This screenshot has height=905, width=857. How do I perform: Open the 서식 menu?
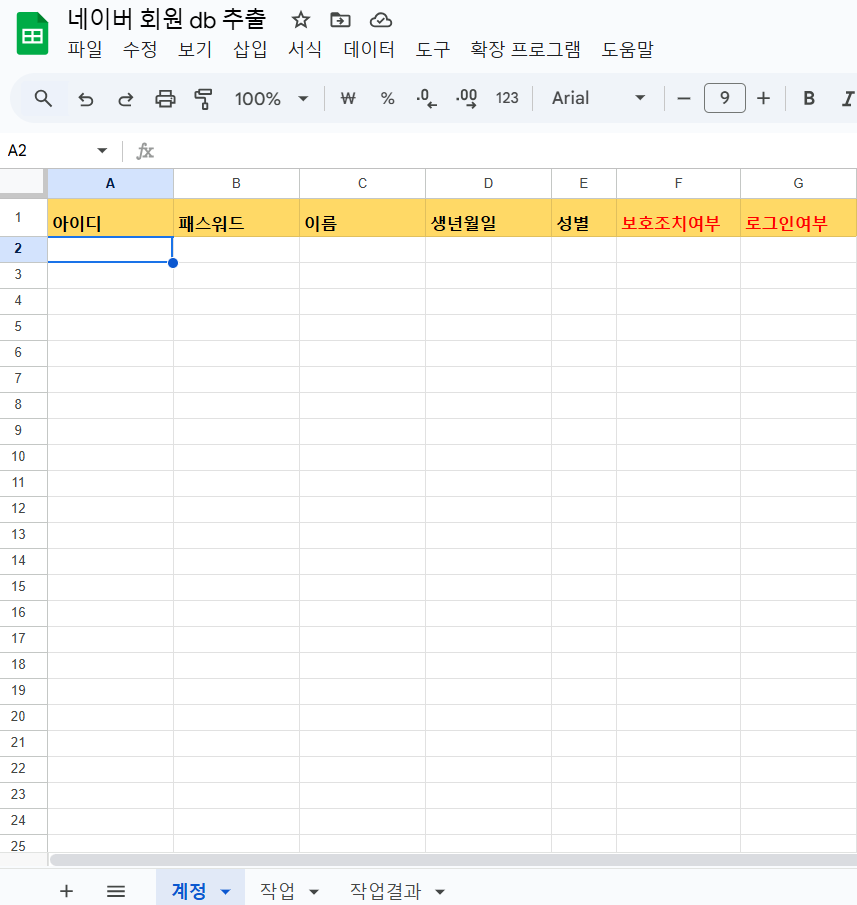click(x=305, y=50)
